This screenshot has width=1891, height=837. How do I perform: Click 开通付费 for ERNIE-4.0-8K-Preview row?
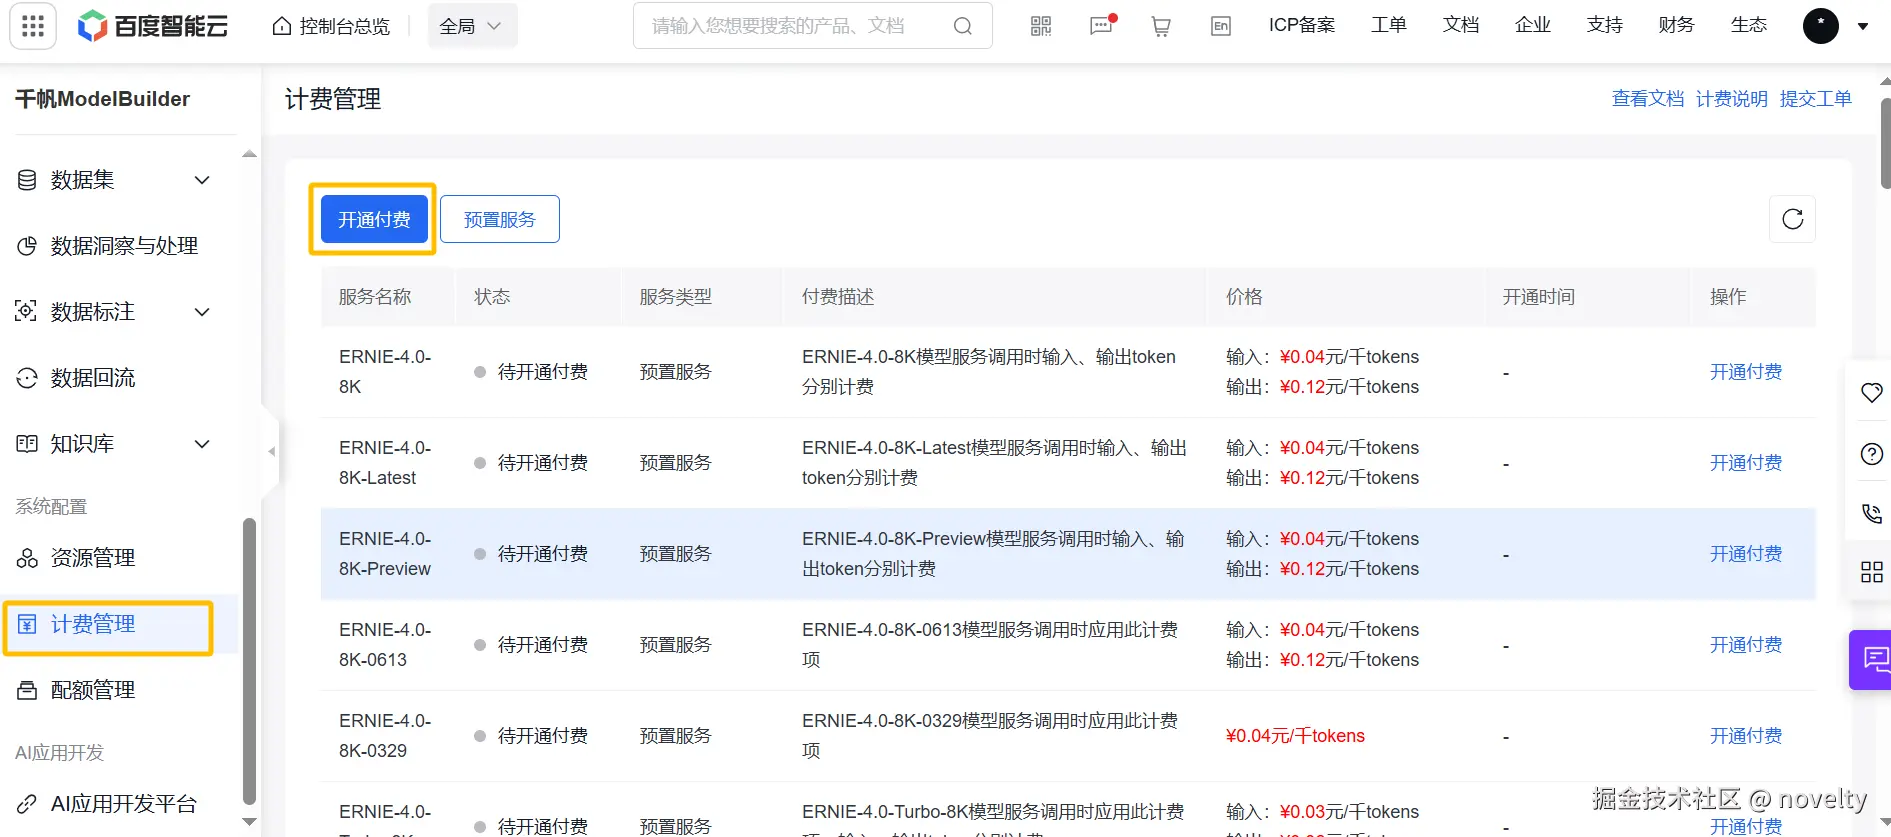(1746, 554)
